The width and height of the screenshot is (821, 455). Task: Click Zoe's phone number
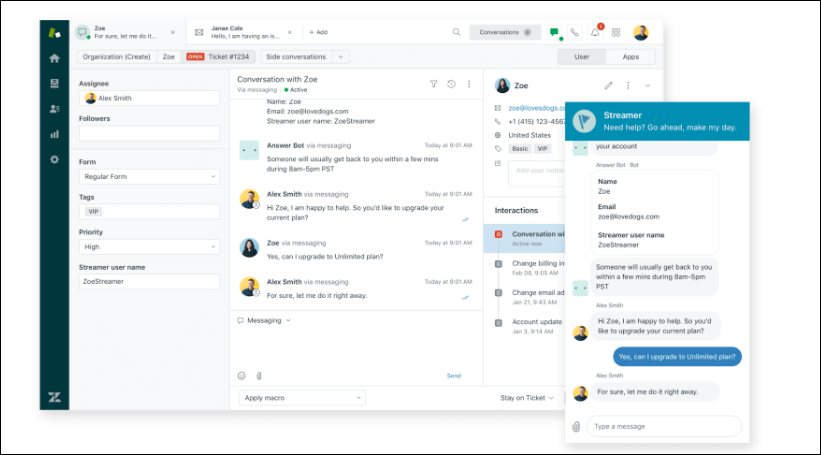click(x=536, y=121)
